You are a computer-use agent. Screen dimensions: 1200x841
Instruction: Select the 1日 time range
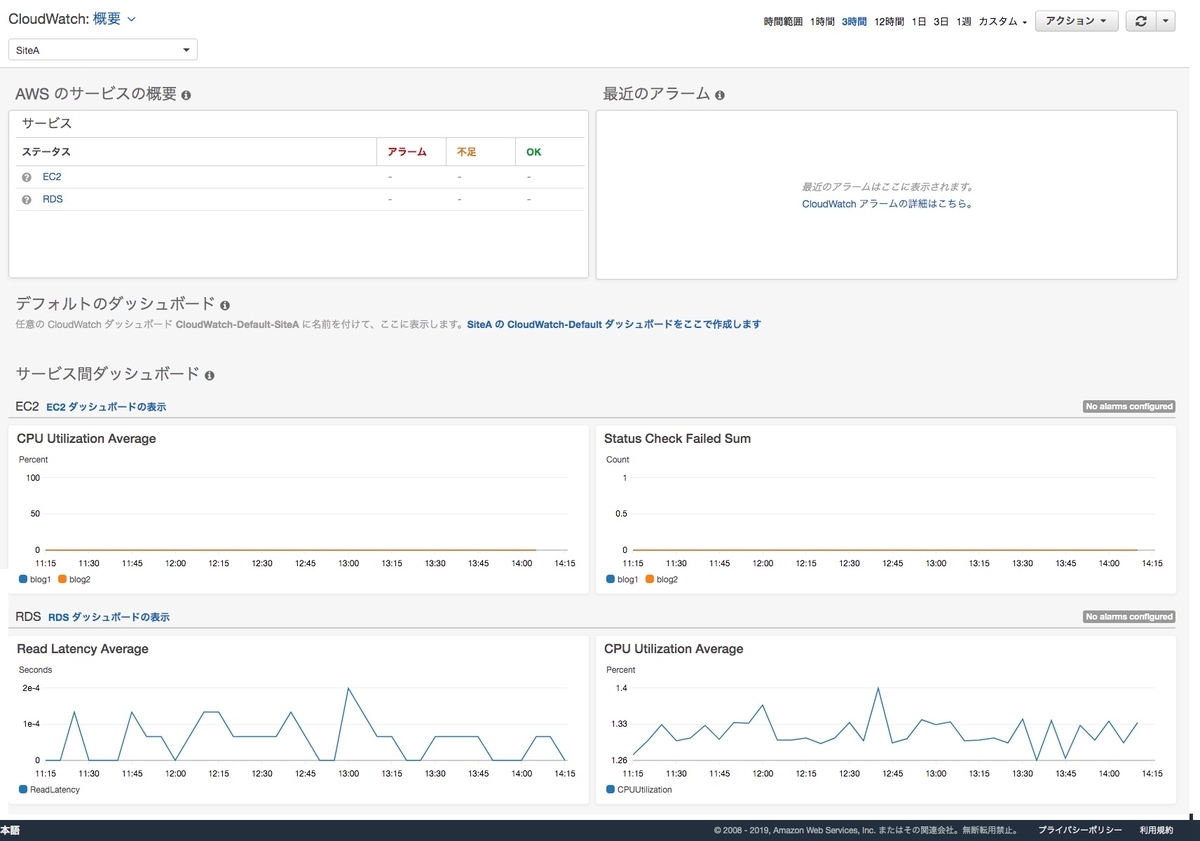(x=919, y=21)
